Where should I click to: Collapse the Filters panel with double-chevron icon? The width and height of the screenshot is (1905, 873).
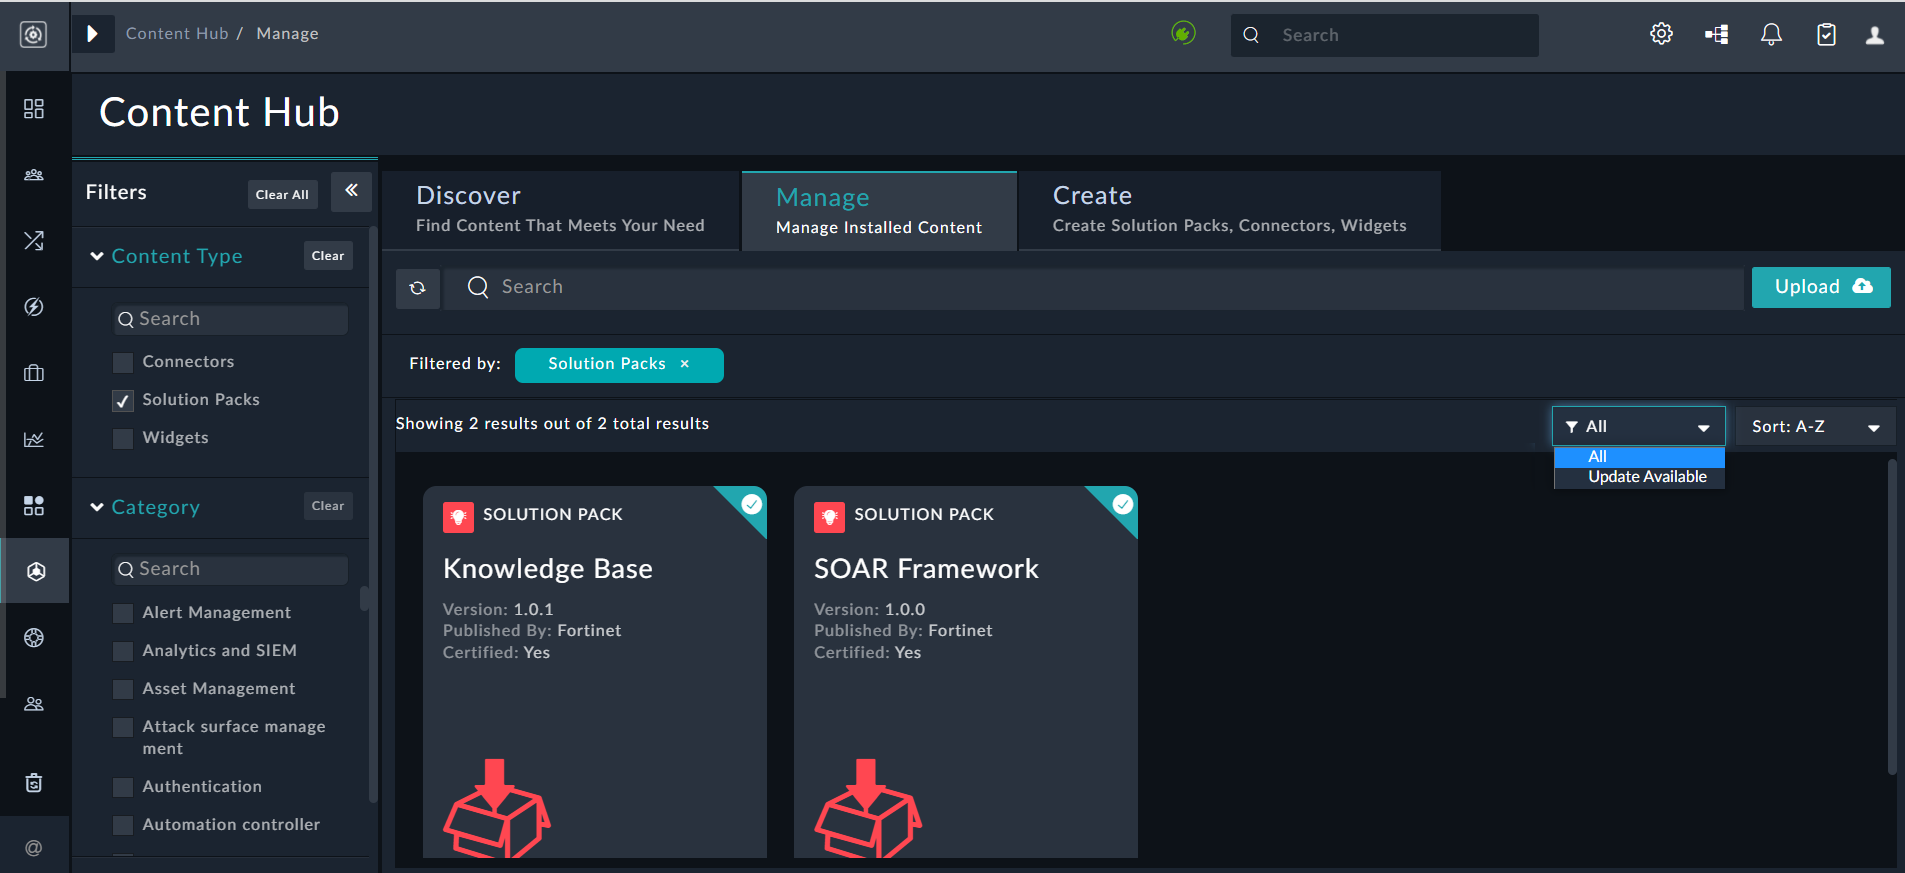[x=351, y=190]
